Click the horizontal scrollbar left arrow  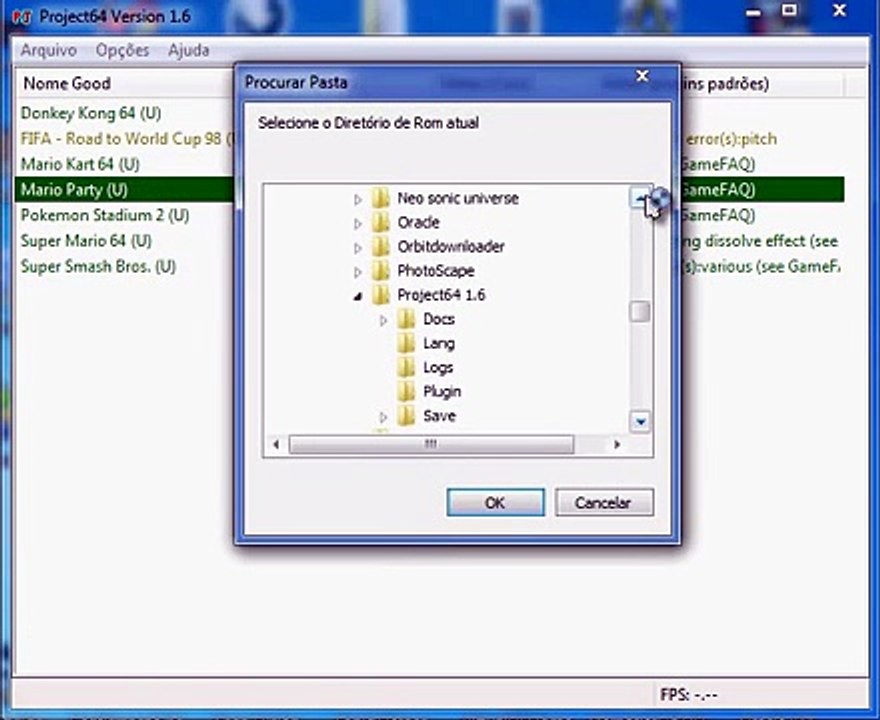pyautogui.click(x=276, y=444)
